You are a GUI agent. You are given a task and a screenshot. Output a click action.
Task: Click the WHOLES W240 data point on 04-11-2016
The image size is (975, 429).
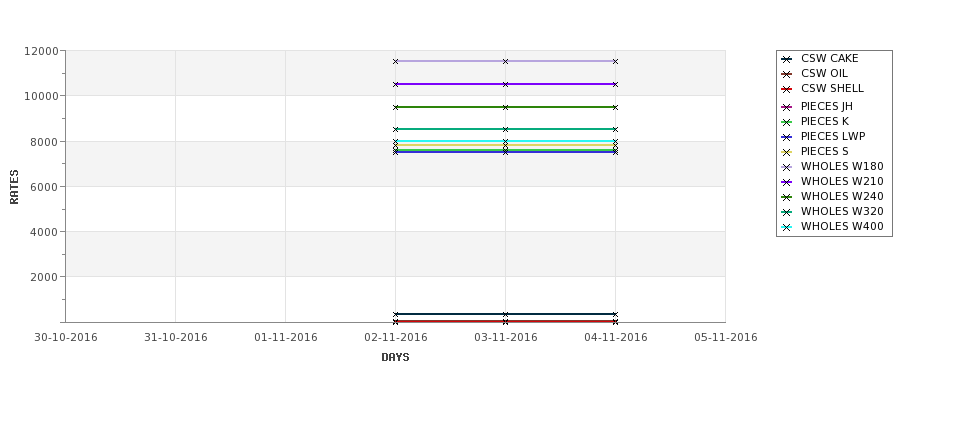pos(616,107)
